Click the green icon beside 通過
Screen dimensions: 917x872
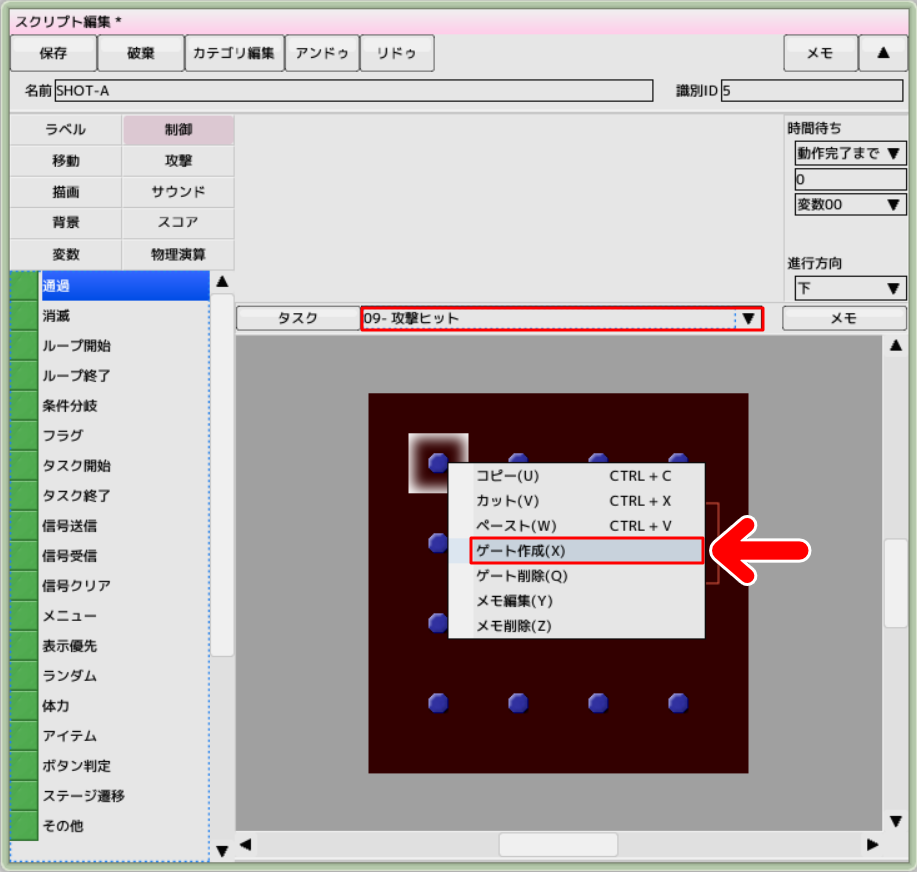[24, 286]
